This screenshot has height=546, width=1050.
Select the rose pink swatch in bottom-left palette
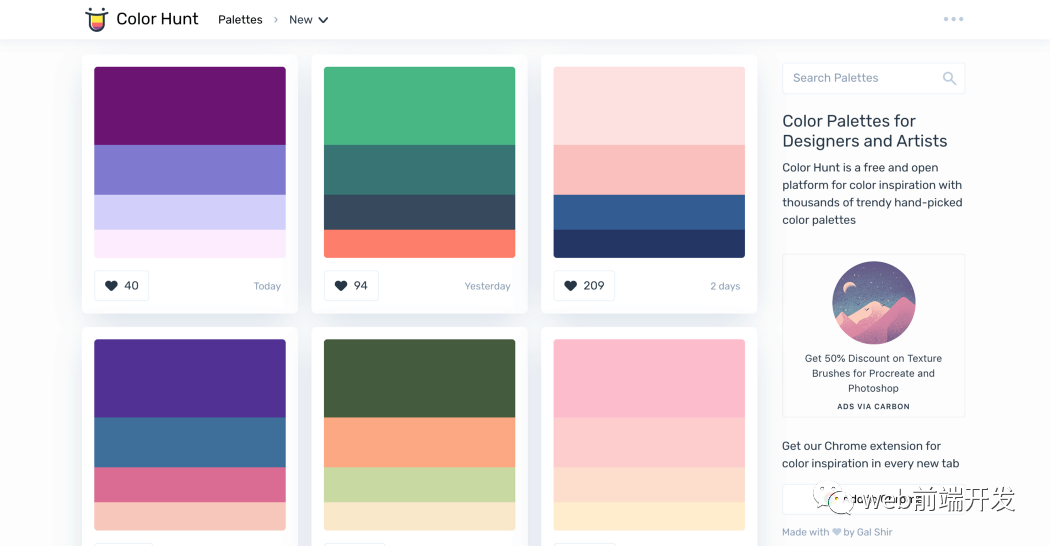190,485
